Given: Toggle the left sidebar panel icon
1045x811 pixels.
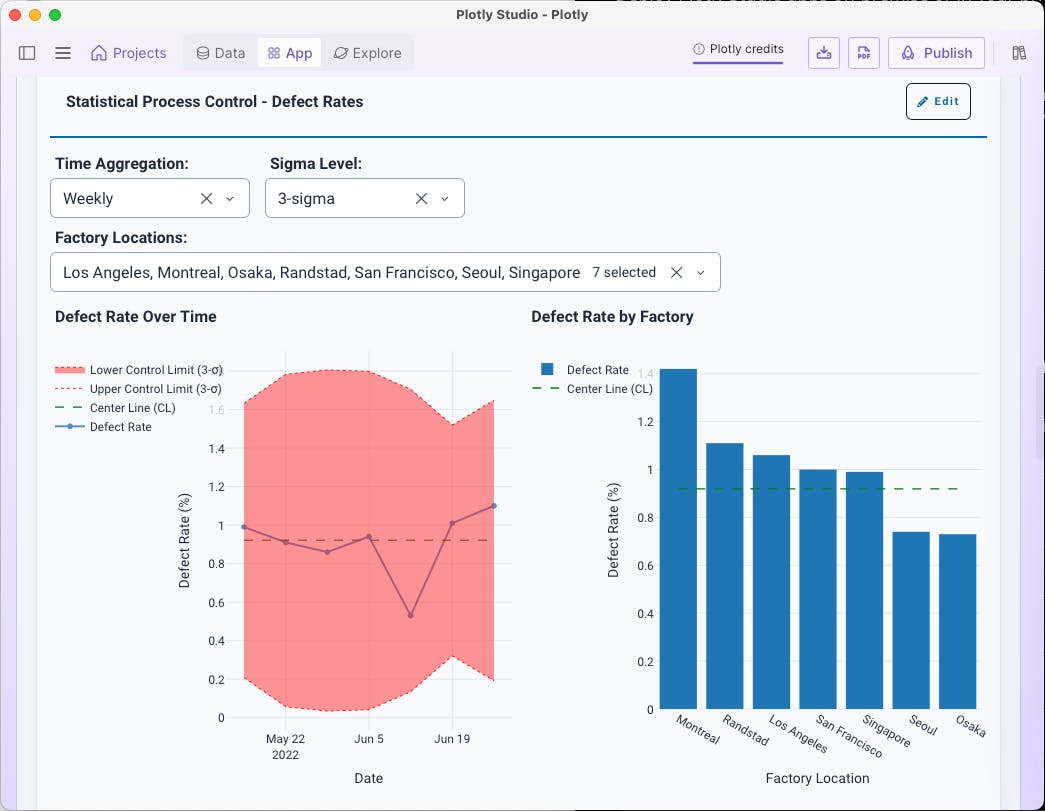Looking at the screenshot, I should [26, 53].
